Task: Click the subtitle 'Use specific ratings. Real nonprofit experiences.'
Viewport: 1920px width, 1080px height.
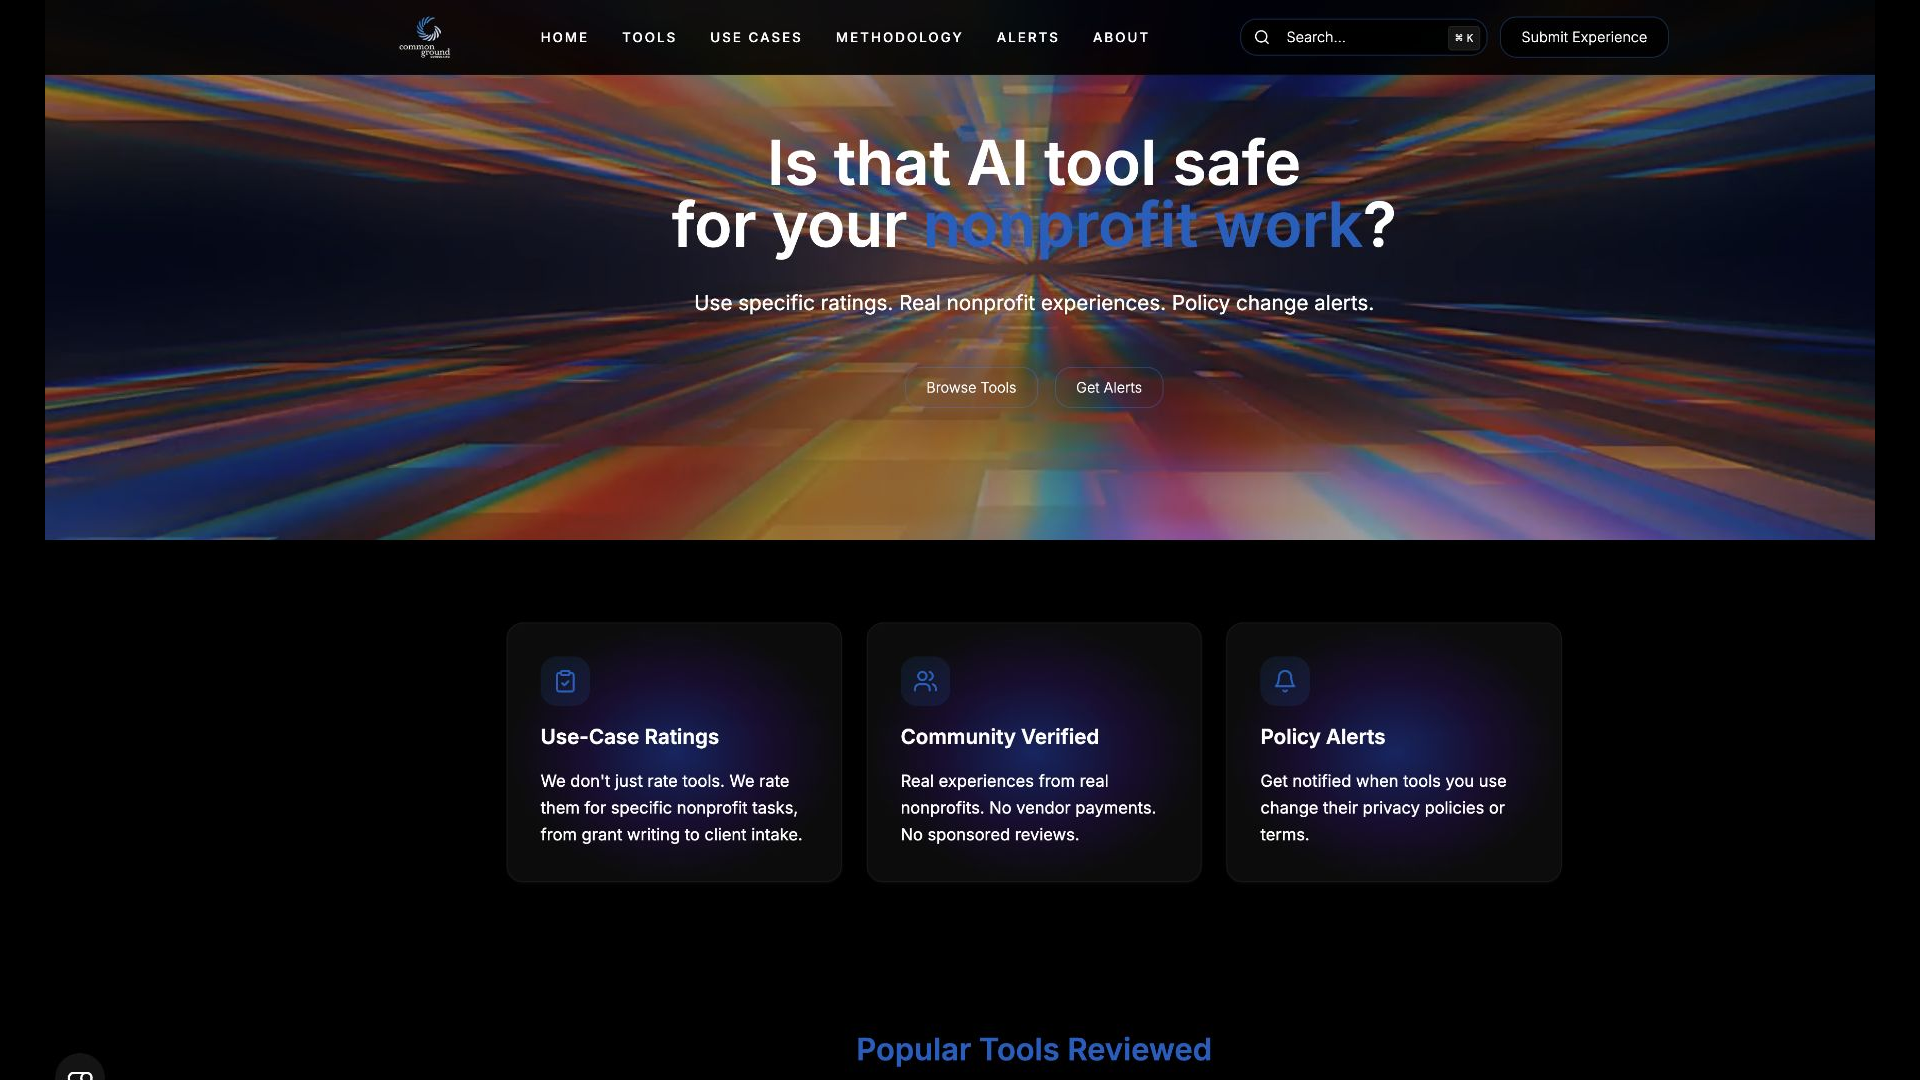Action: 930,303
